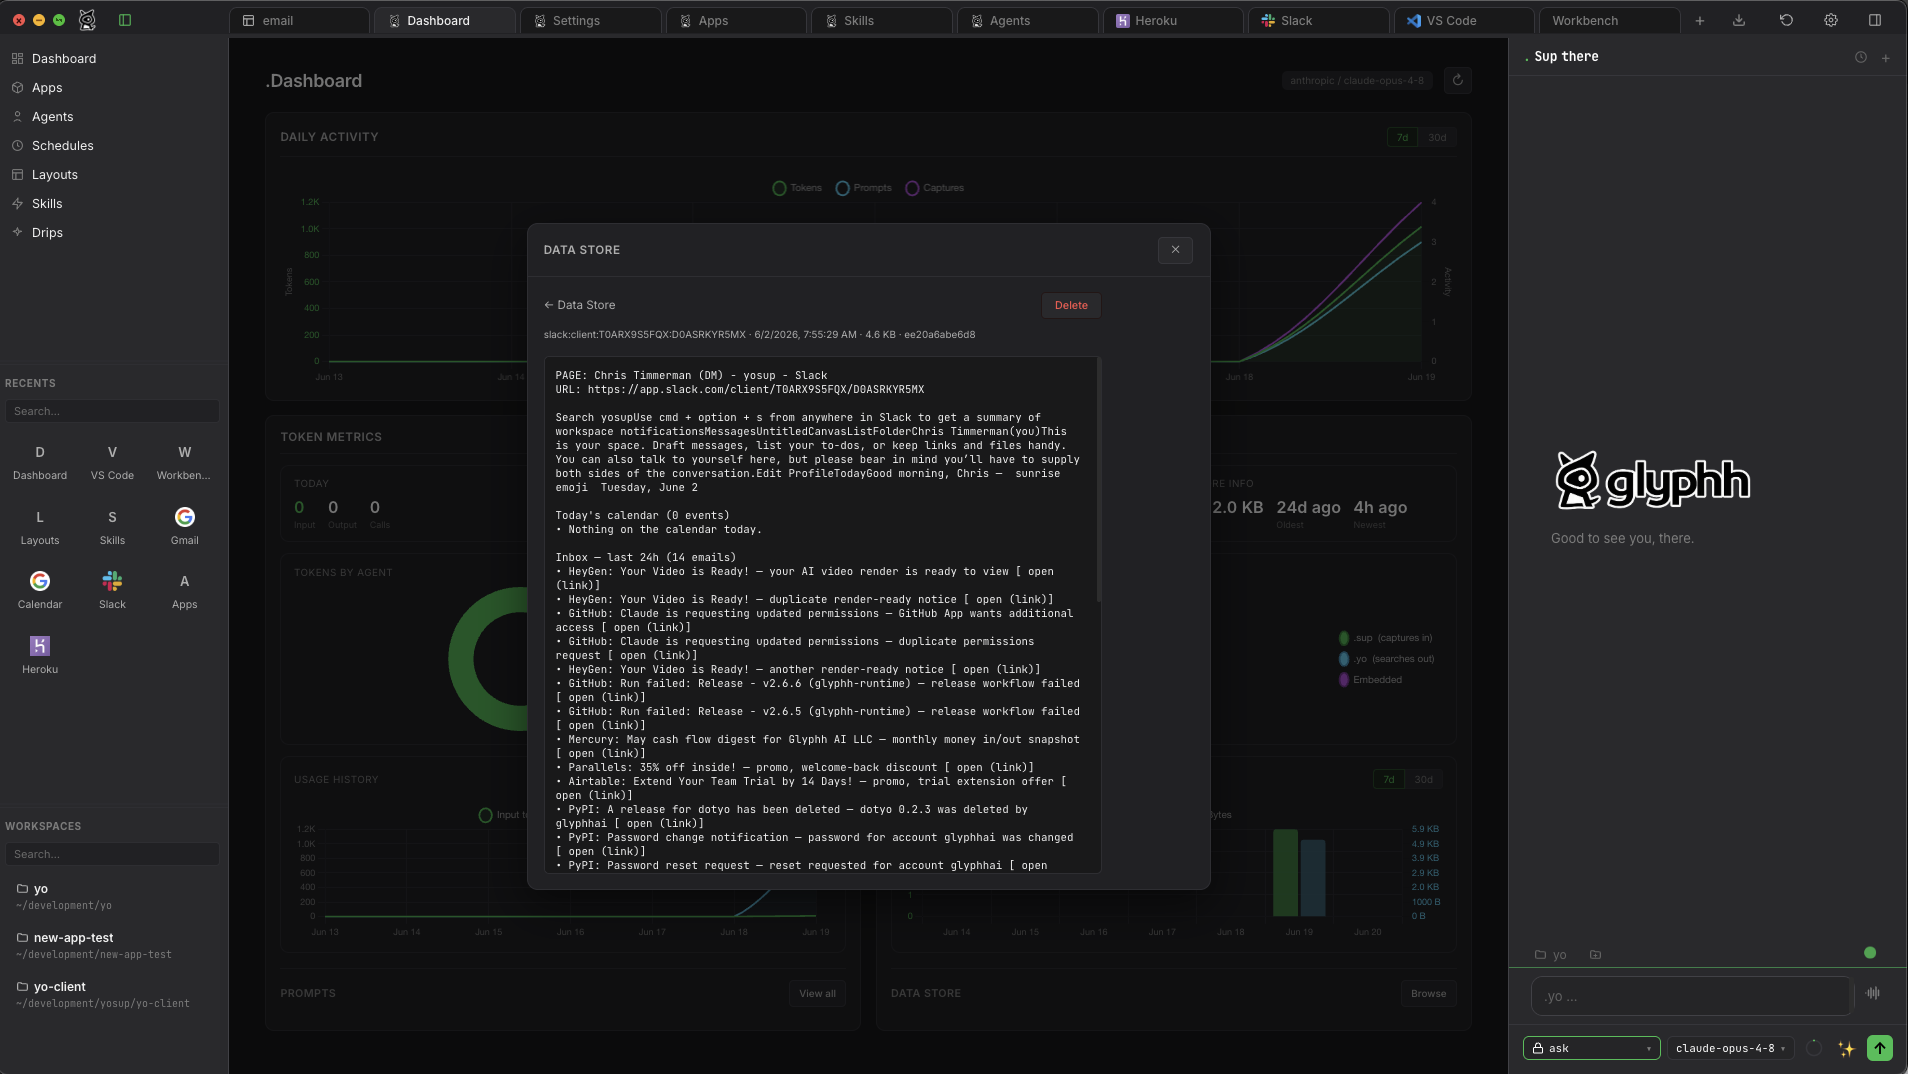This screenshot has width=1908, height=1074.
Task: Open the Slack recent shortcut
Action: [x=112, y=592]
